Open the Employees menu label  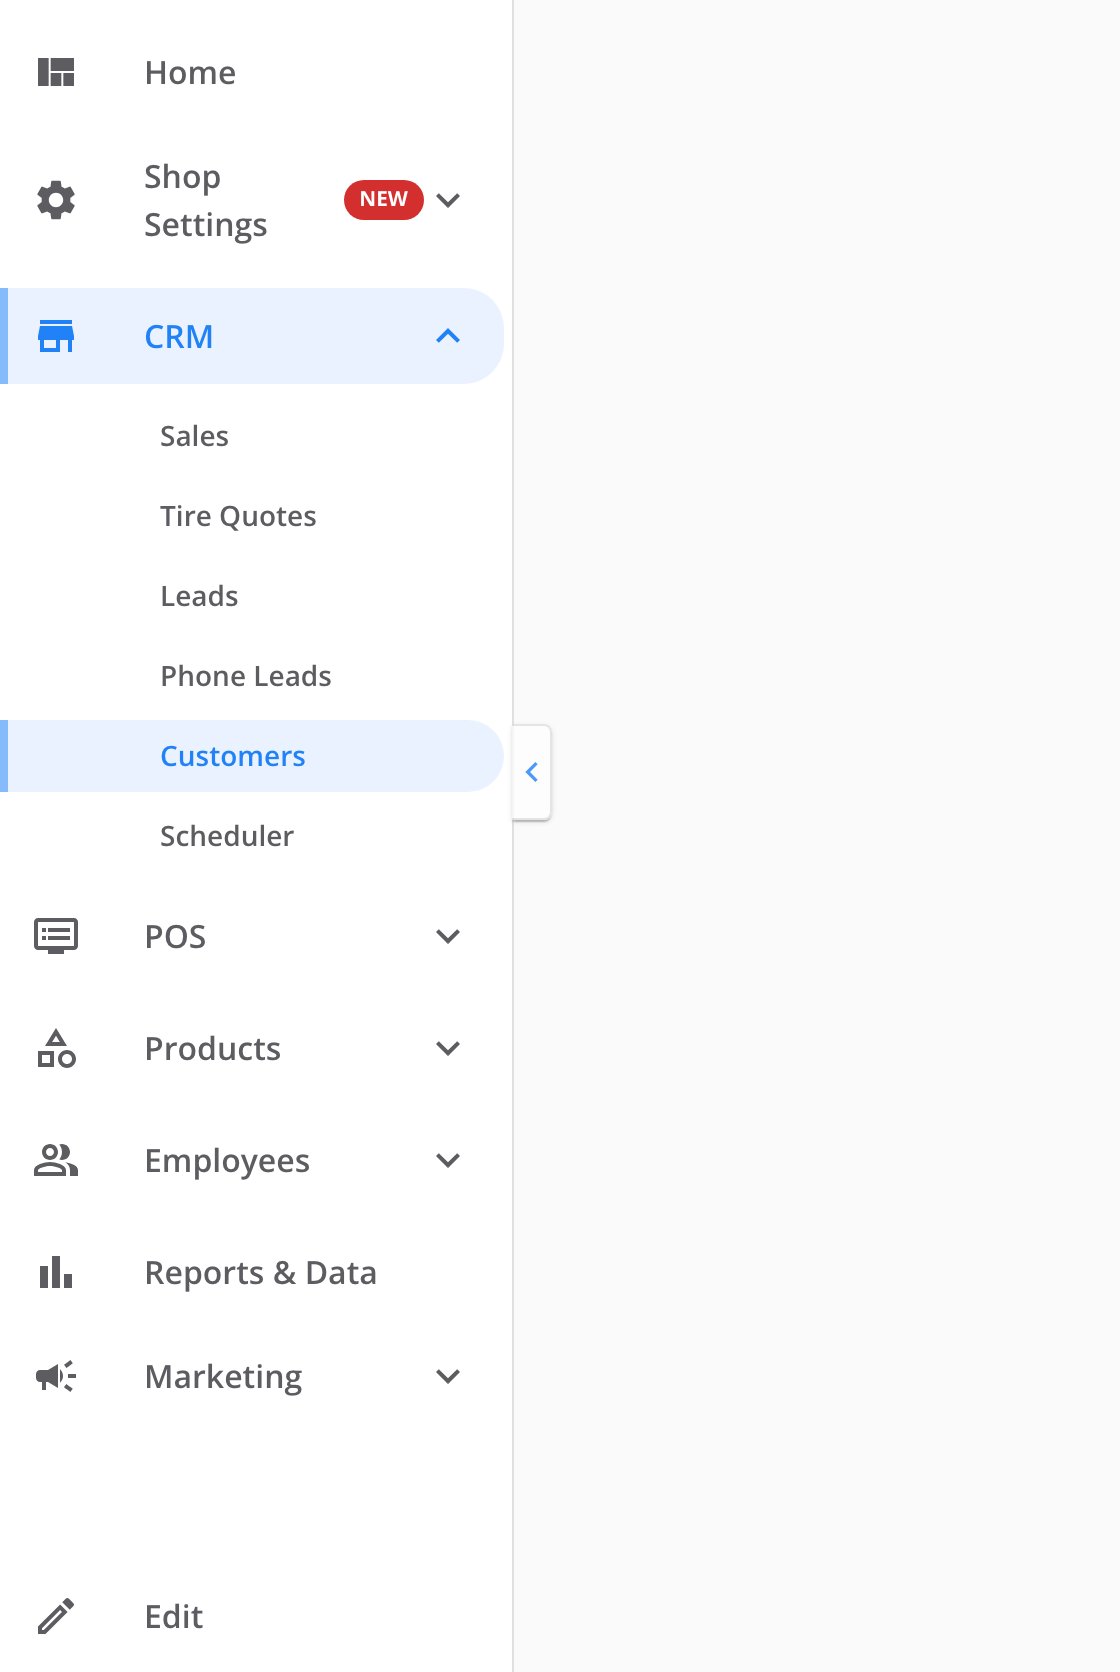(227, 1161)
